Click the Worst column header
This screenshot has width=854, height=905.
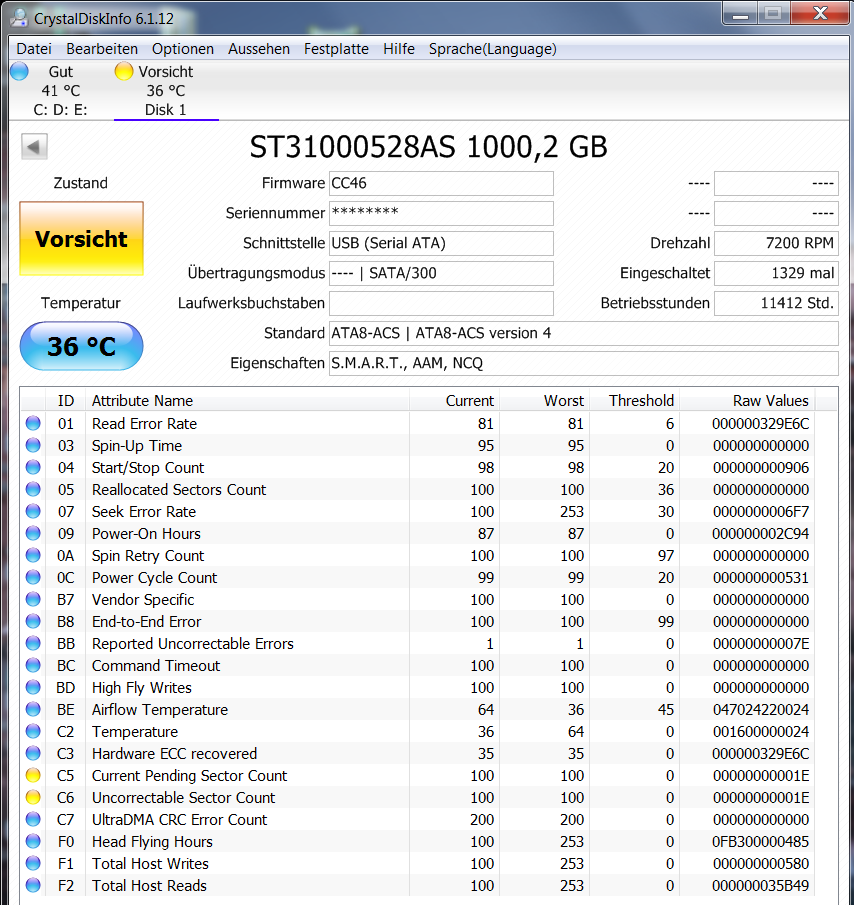tap(544, 401)
